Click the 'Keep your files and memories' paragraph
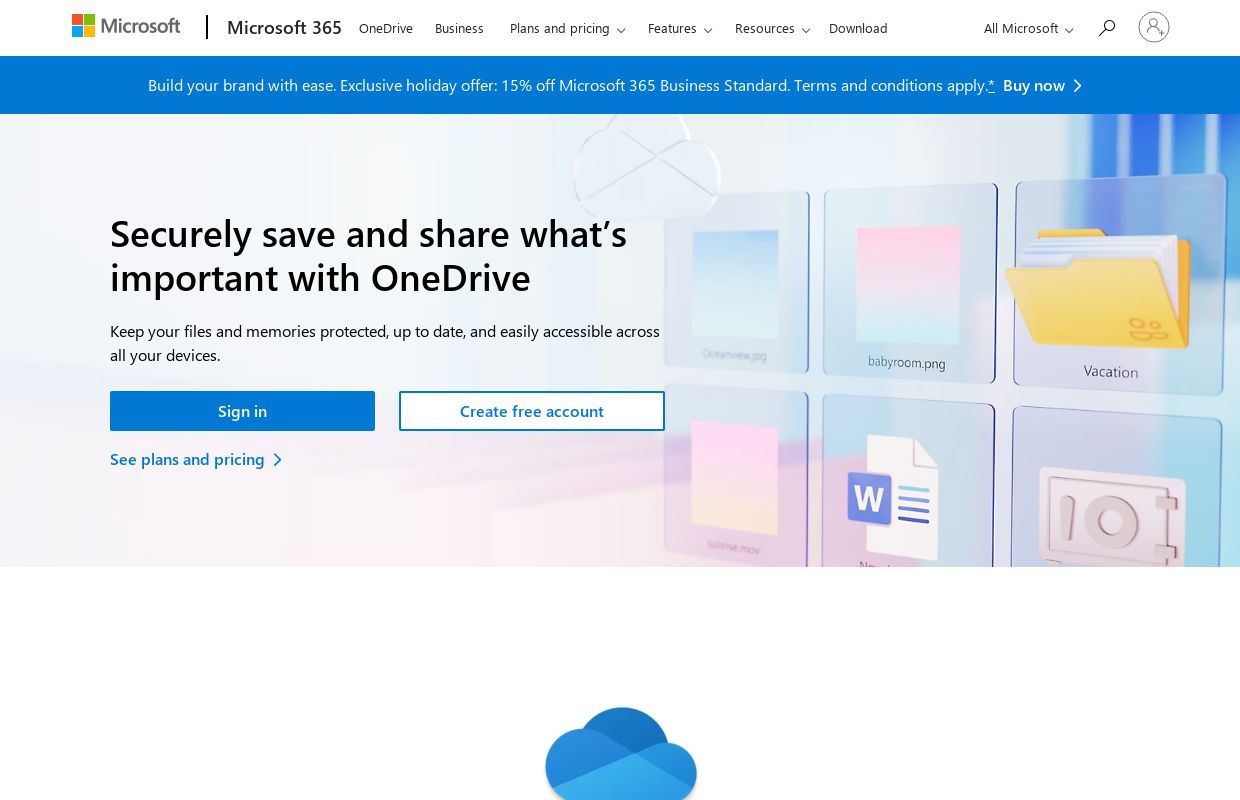The height and width of the screenshot is (800, 1240). tap(385, 343)
